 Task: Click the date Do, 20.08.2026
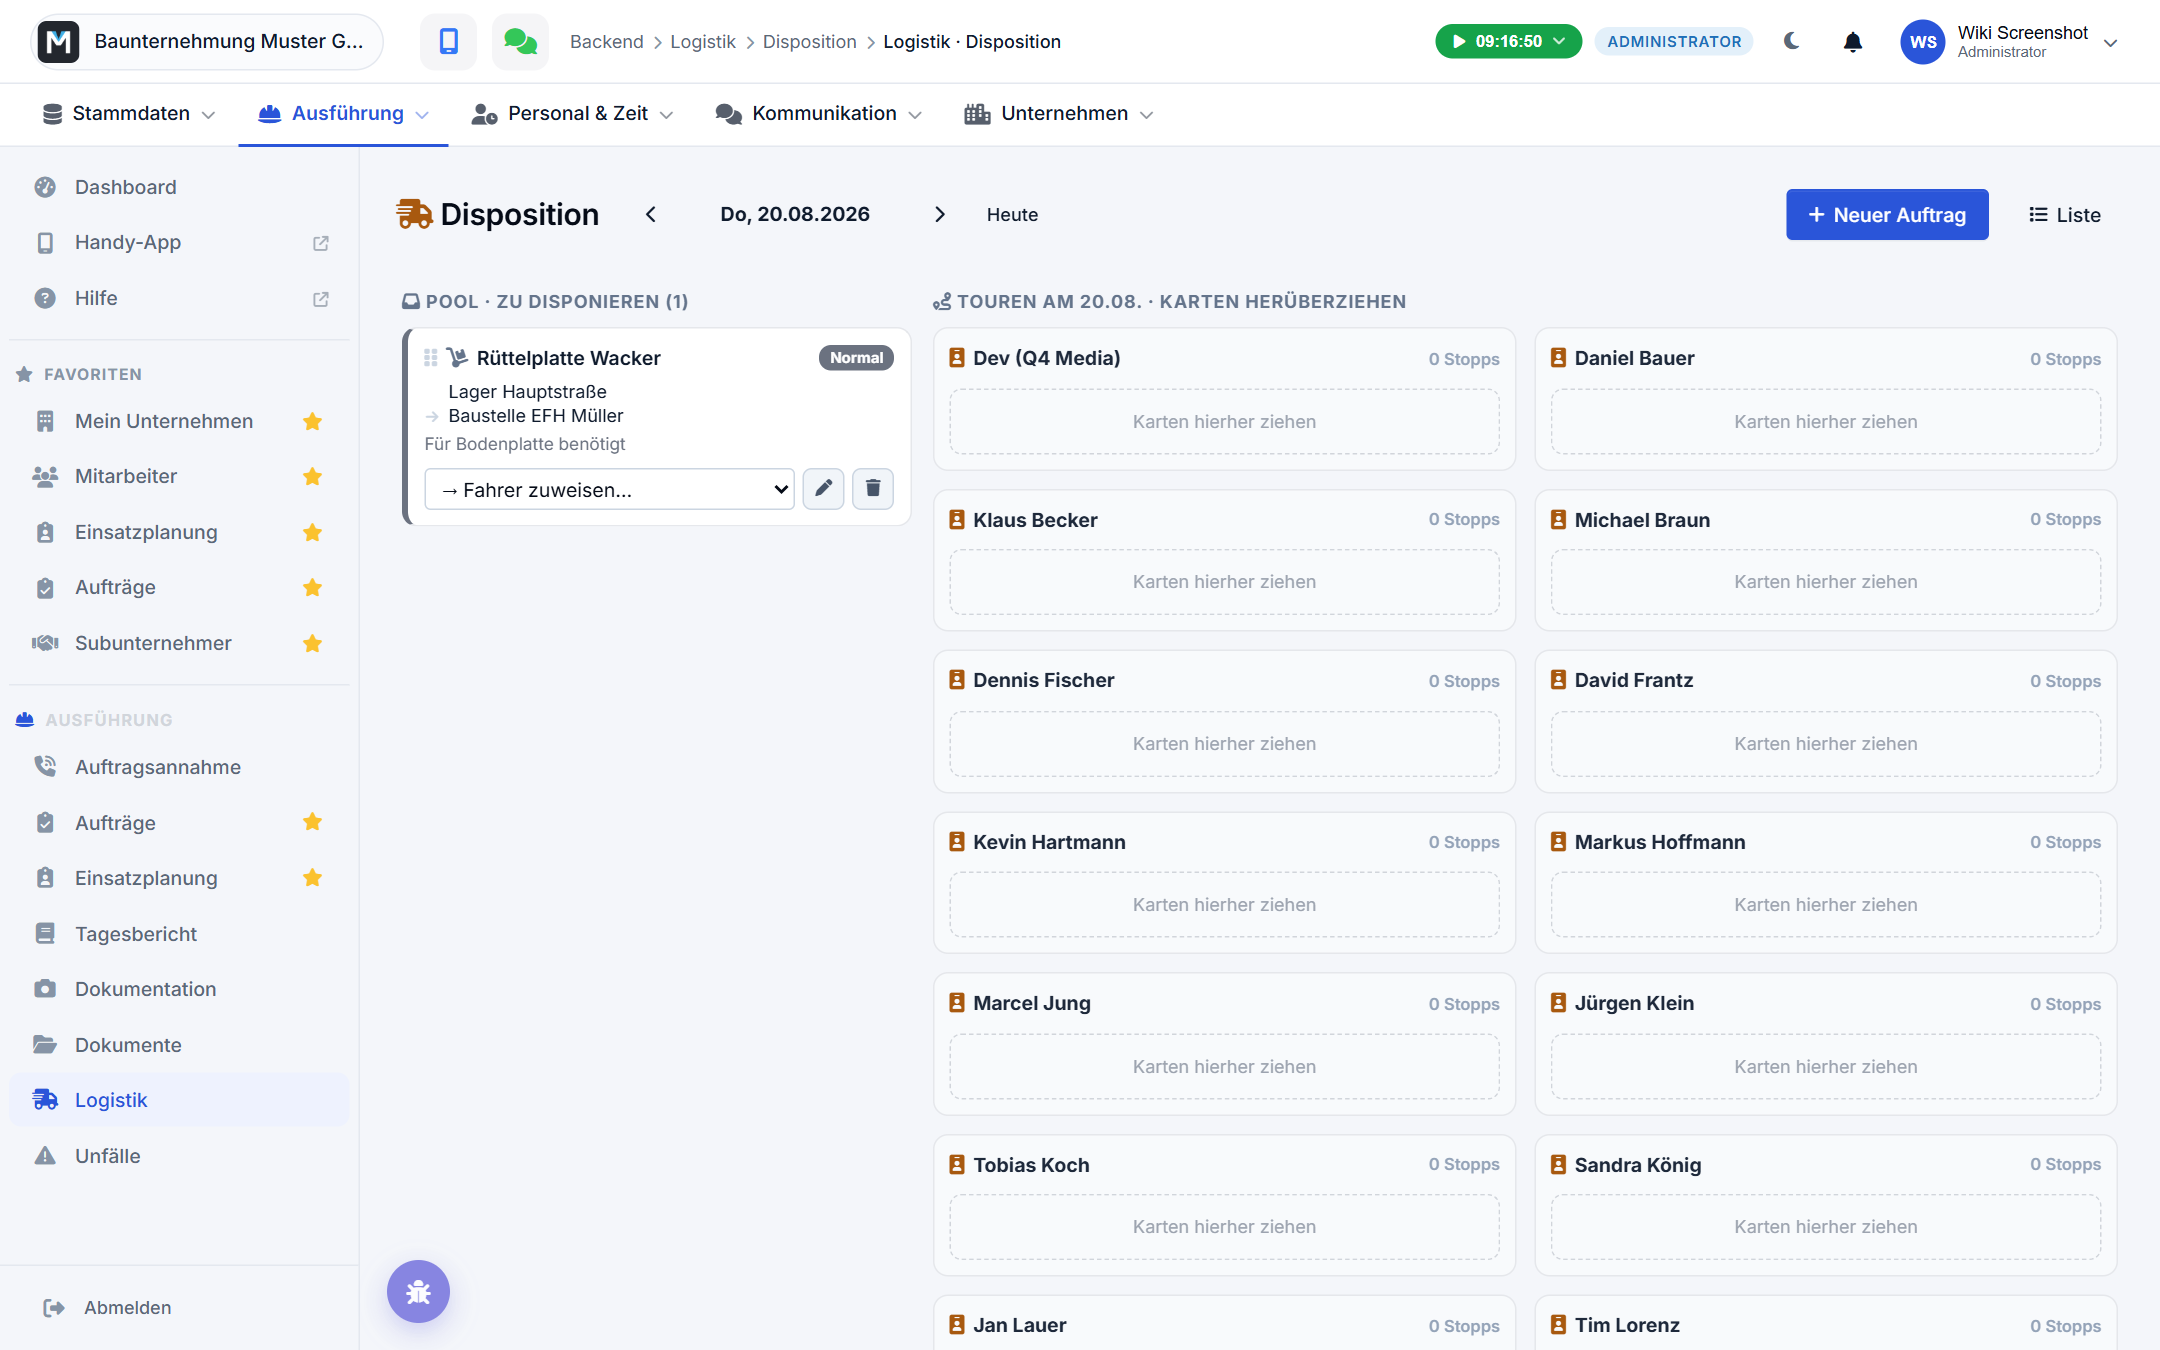(795, 214)
